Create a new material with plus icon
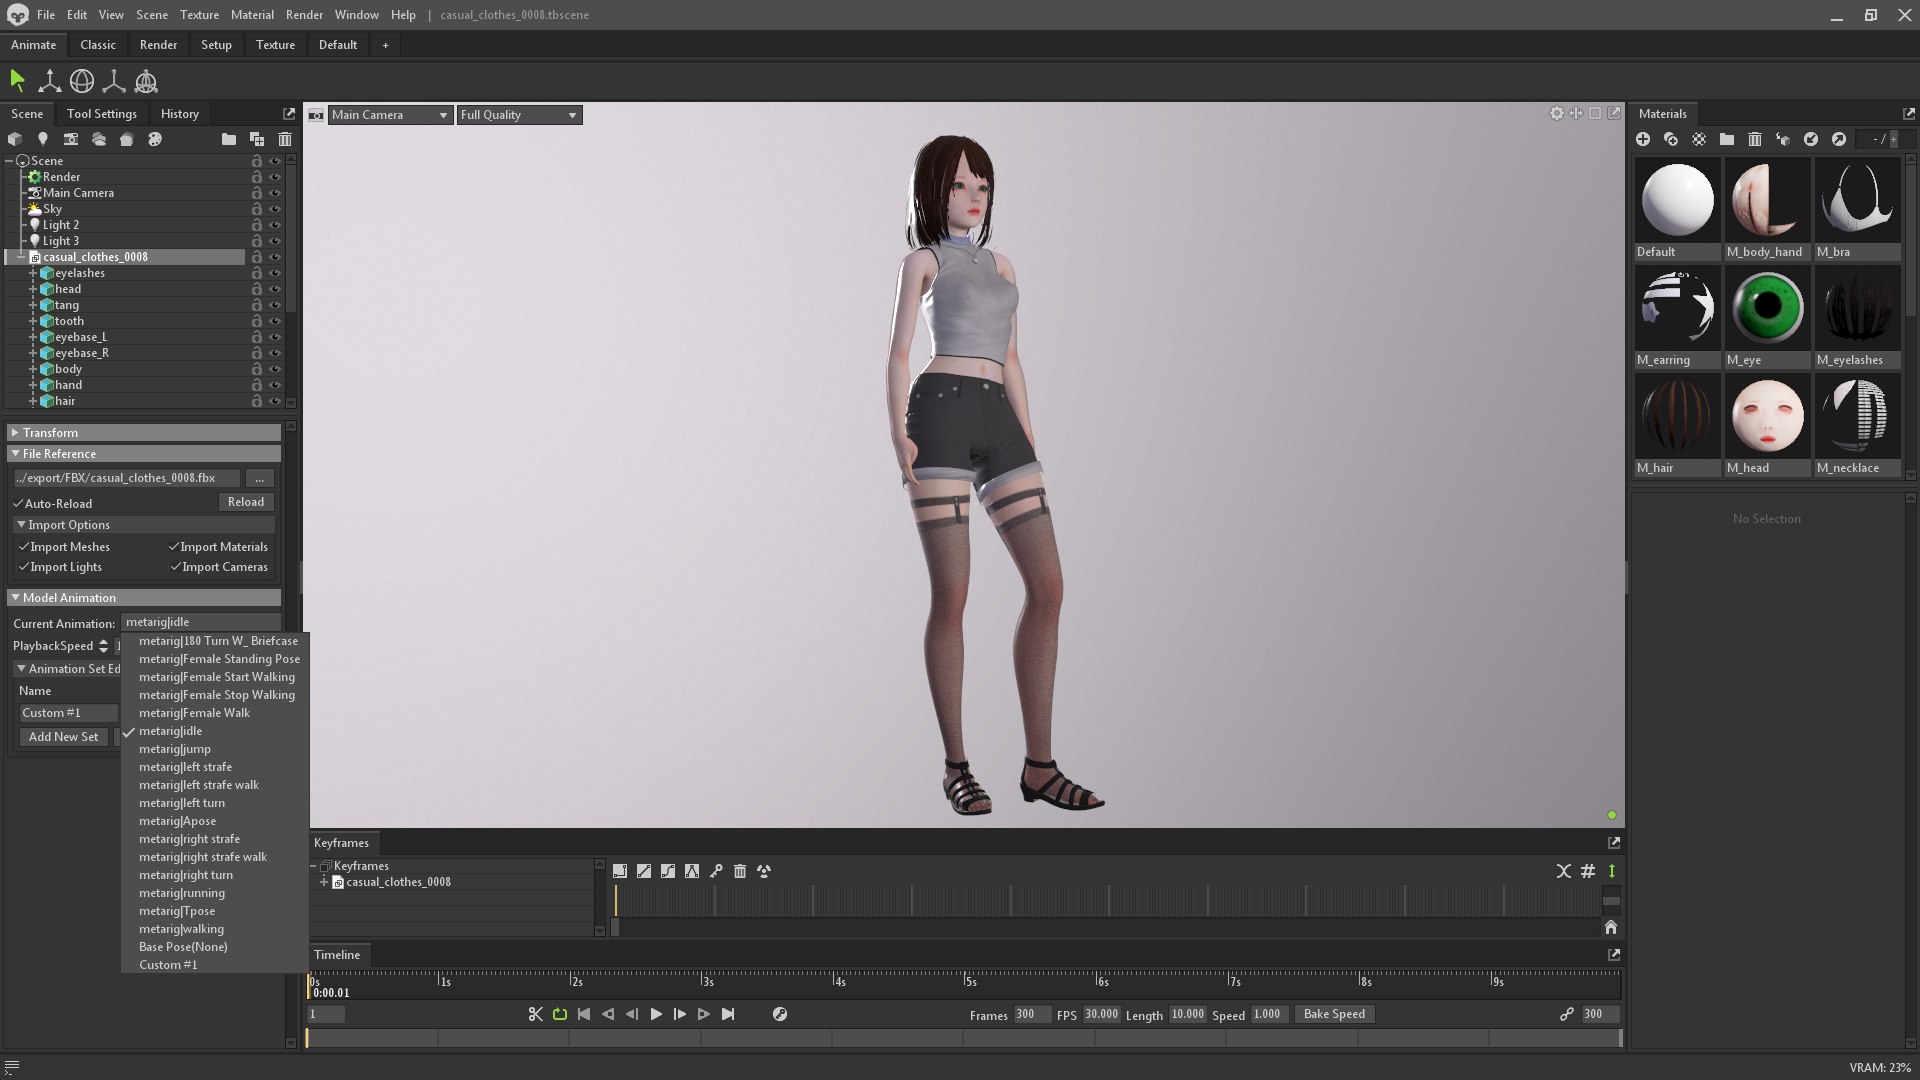This screenshot has width=1920, height=1080. 1643,139
